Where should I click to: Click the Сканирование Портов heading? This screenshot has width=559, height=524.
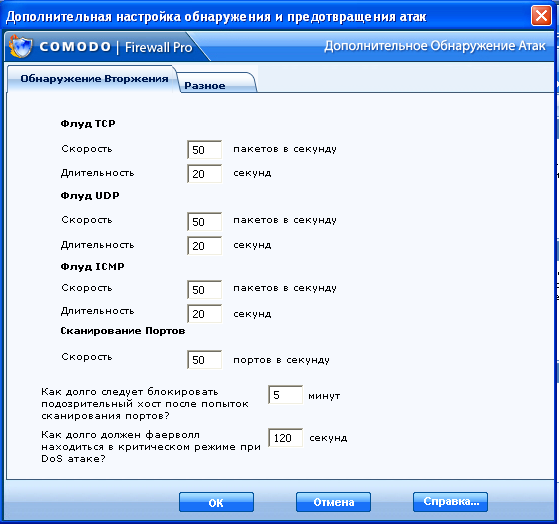123,331
